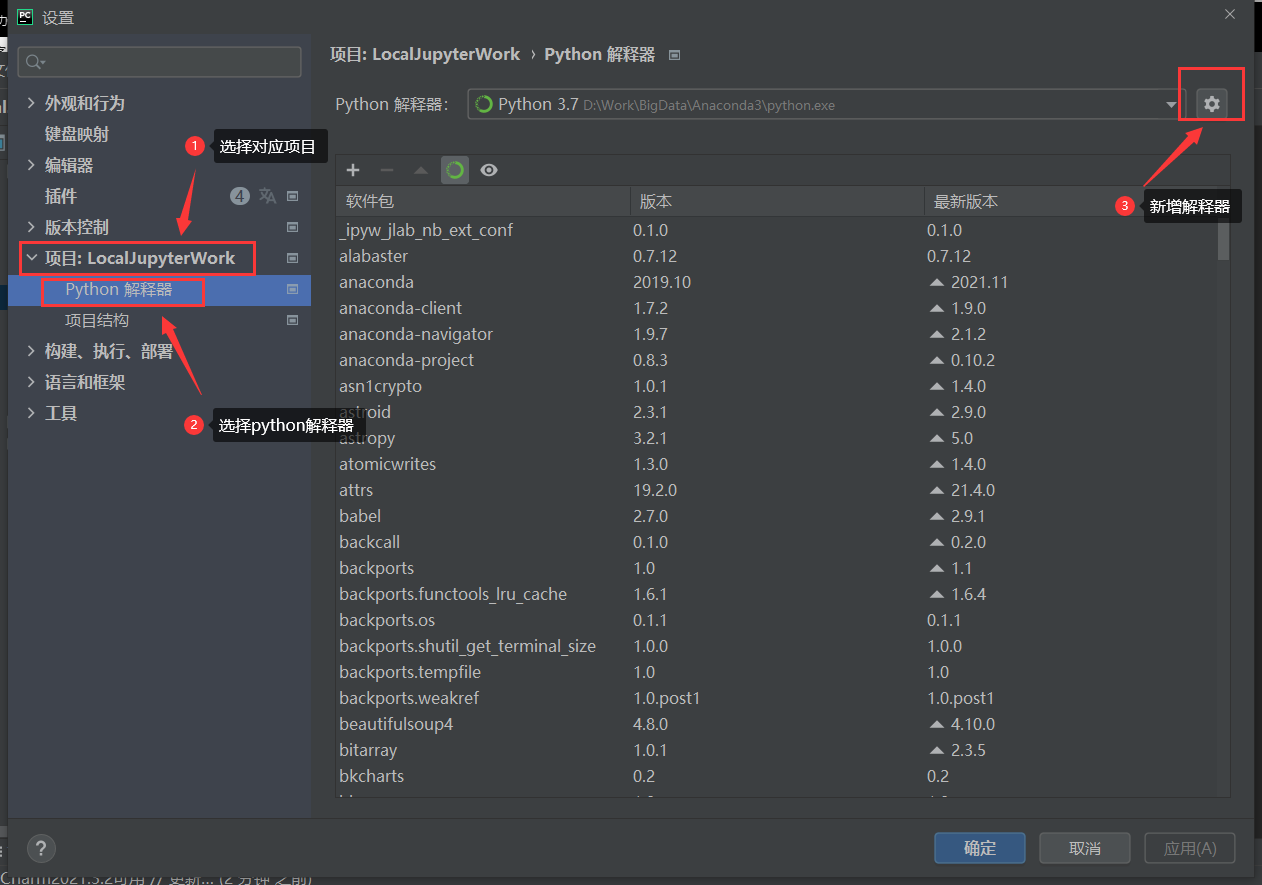The width and height of the screenshot is (1262, 885).
Task: Select the backports.tempfile package row
Action: pos(776,672)
